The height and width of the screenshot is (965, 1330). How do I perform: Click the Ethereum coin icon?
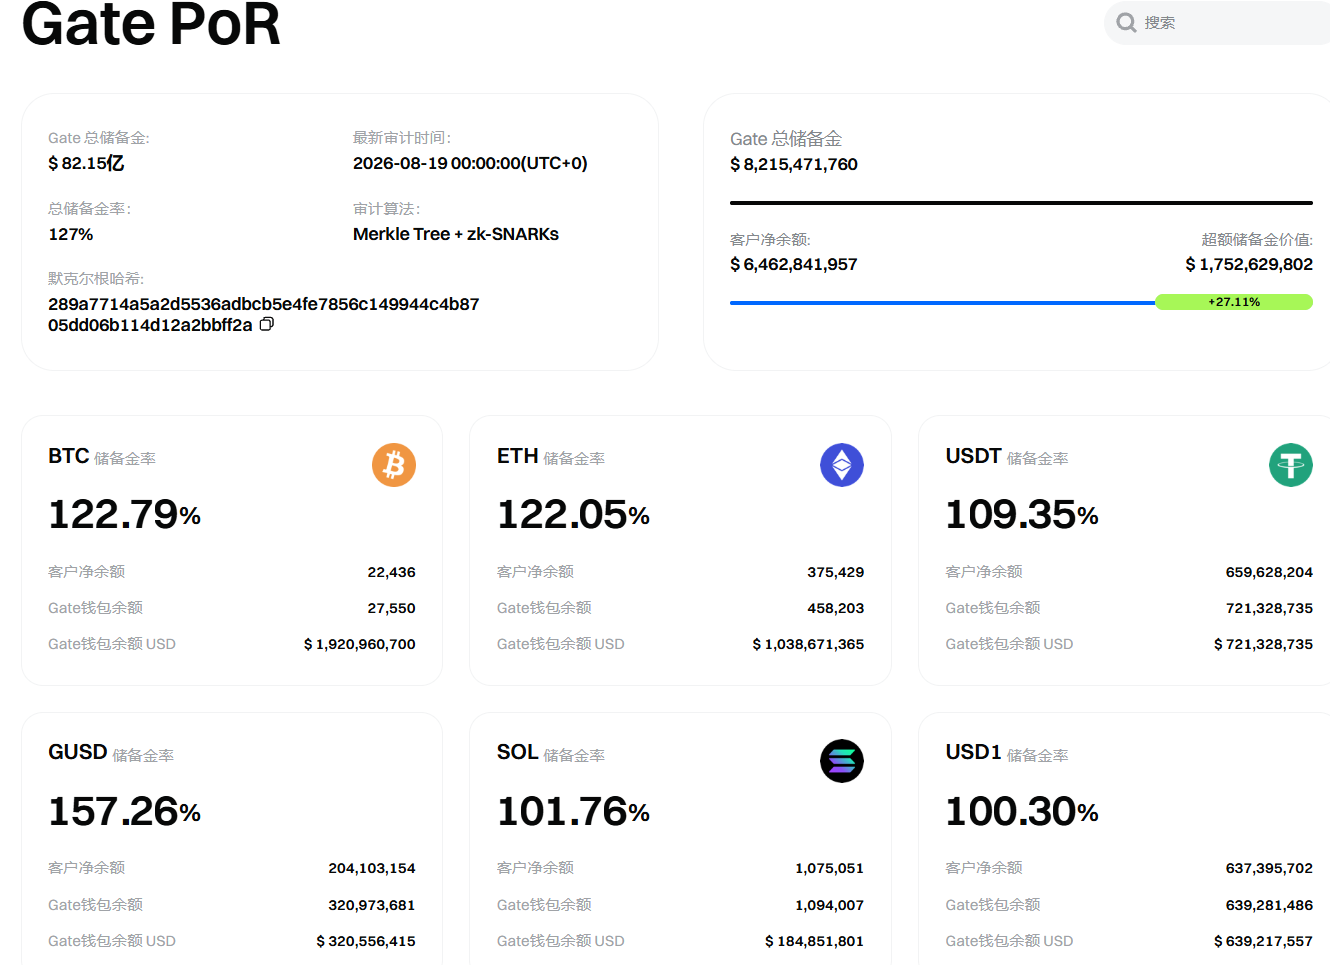click(x=842, y=465)
